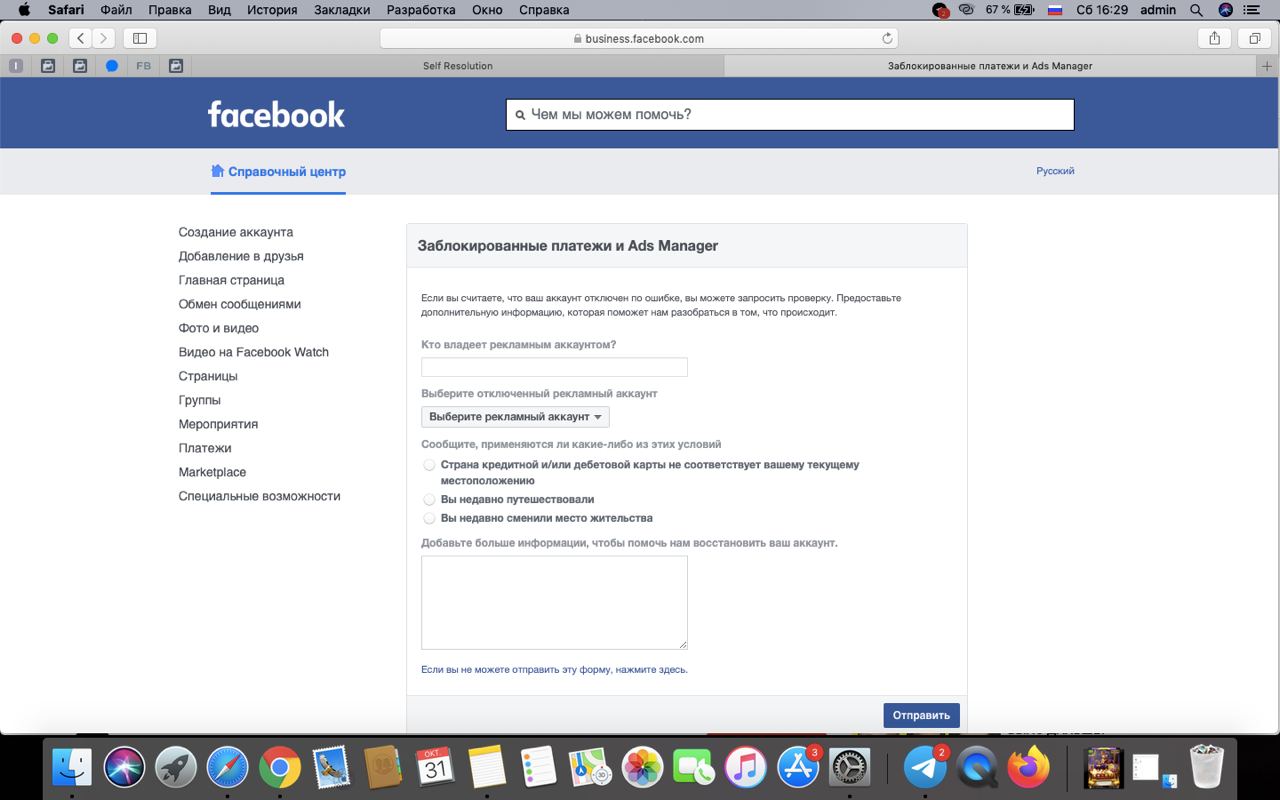Open Reminders app in dock
The width and height of the screenshot is (1280, 800).
click(x=539, y=768)
